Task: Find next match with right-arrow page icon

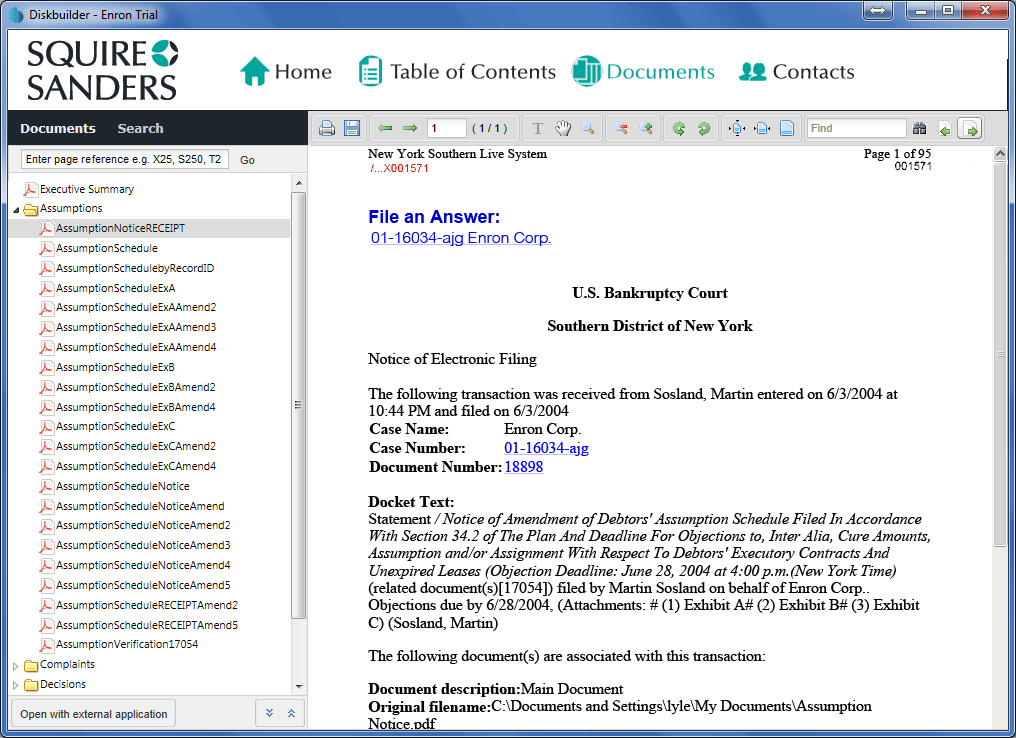Action: click(x=971, y=129)
